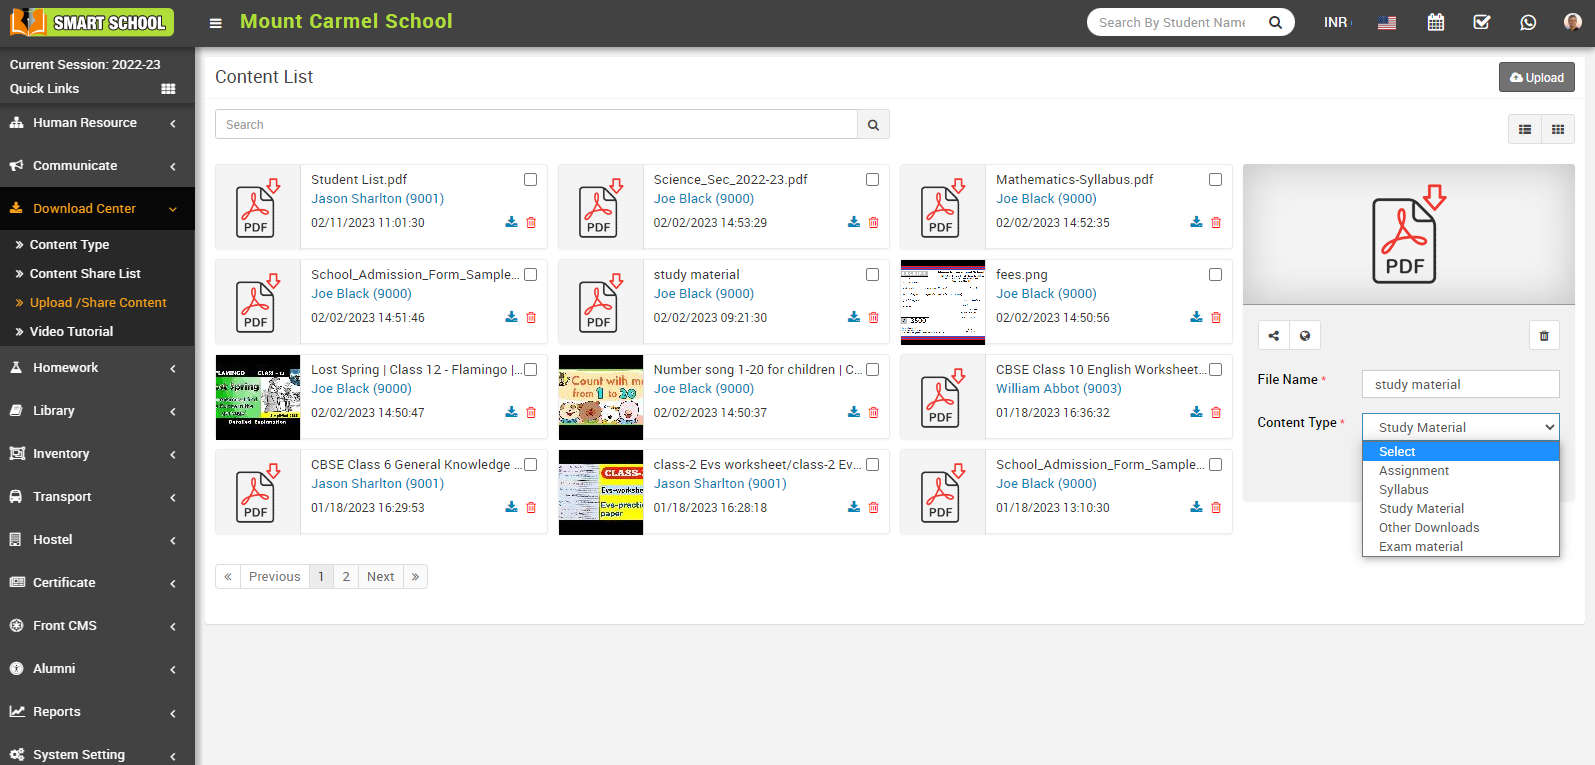
Task: Go to Next page of content
Action: pyautogui.click(x=380, y=577)
